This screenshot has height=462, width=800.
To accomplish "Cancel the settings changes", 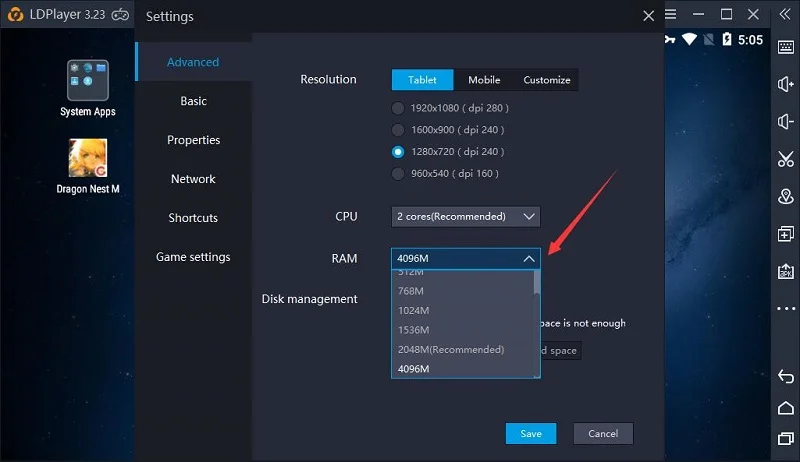I will coord(603,433).
